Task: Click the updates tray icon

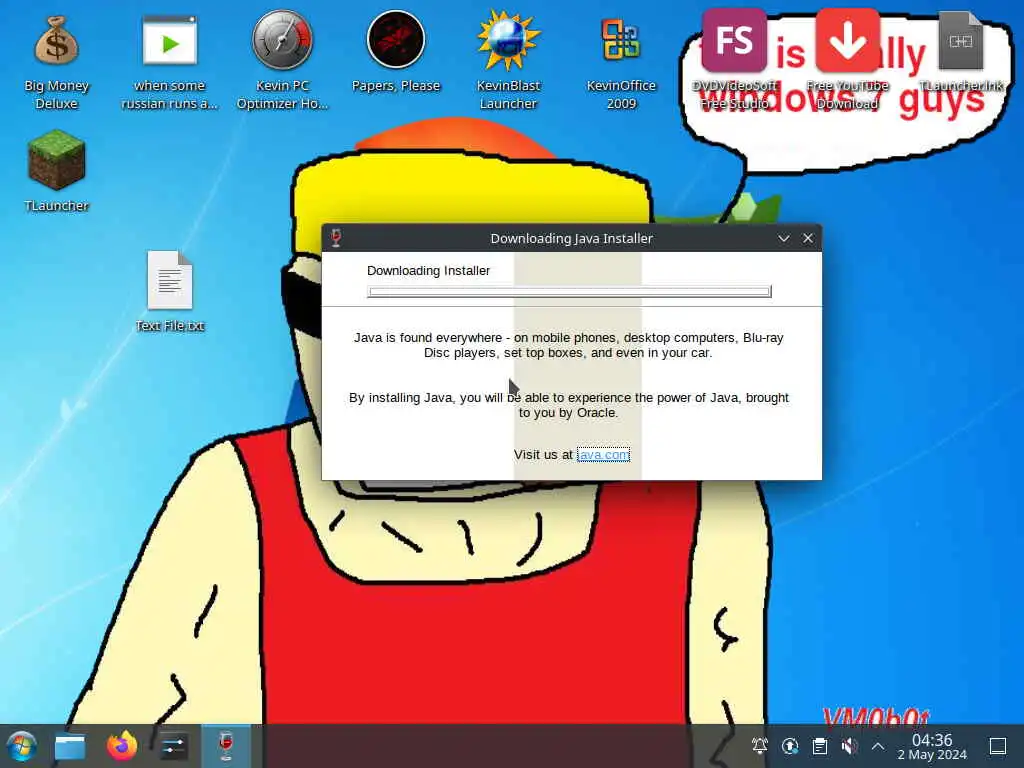Action: pyautogui.click(x=790, y=746)
